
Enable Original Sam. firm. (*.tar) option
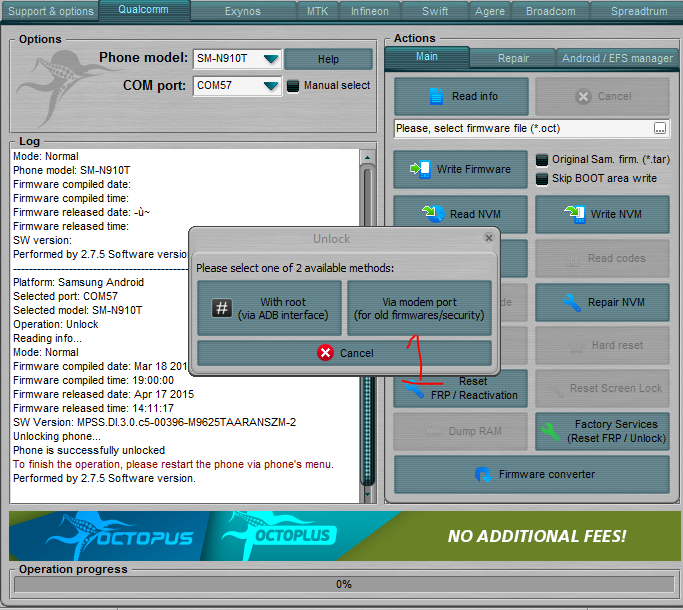pos(541,160)
